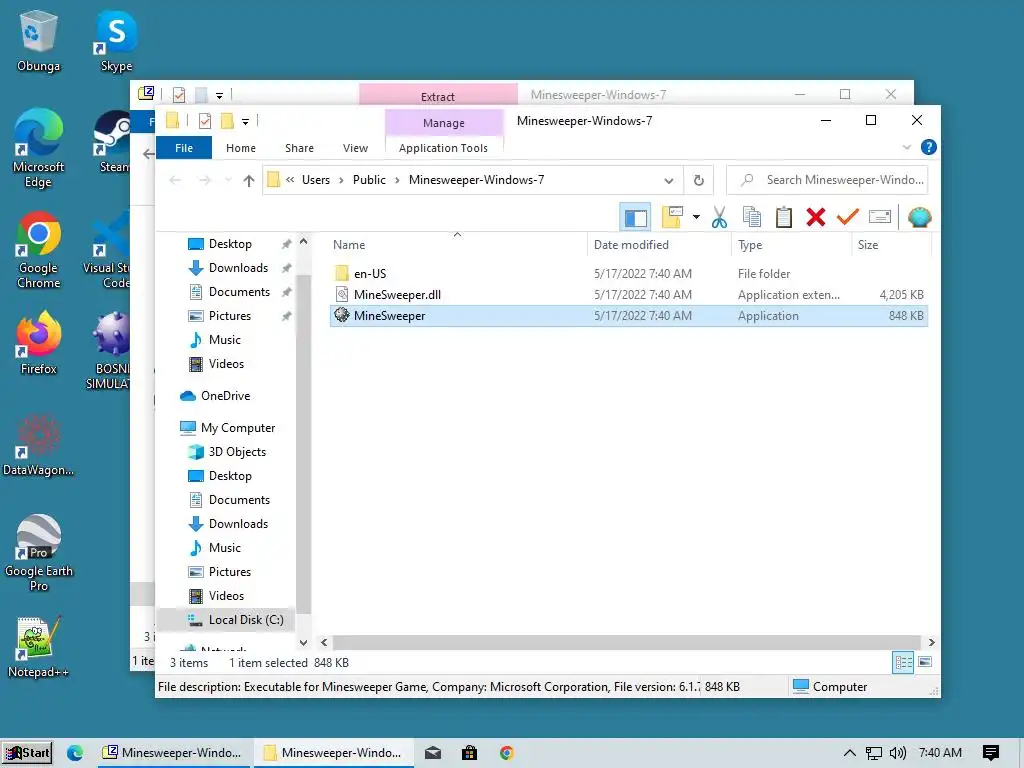Show hidden system tray icons
This screenshot has height=768, width=1024.
click(x=849, y=753)
